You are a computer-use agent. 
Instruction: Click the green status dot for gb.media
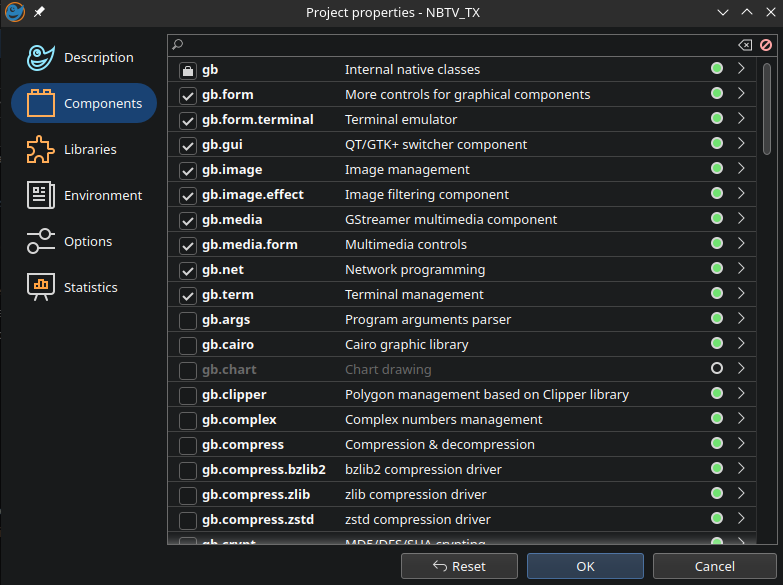point(717,219)
